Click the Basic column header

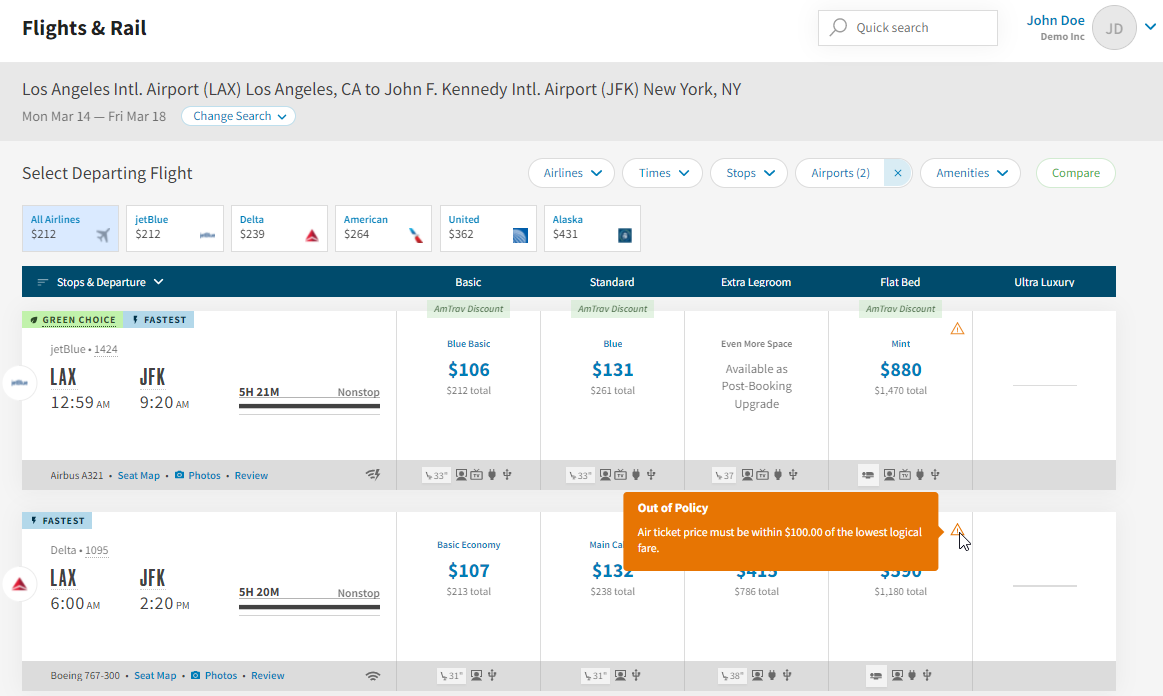[x=468, y=282]
